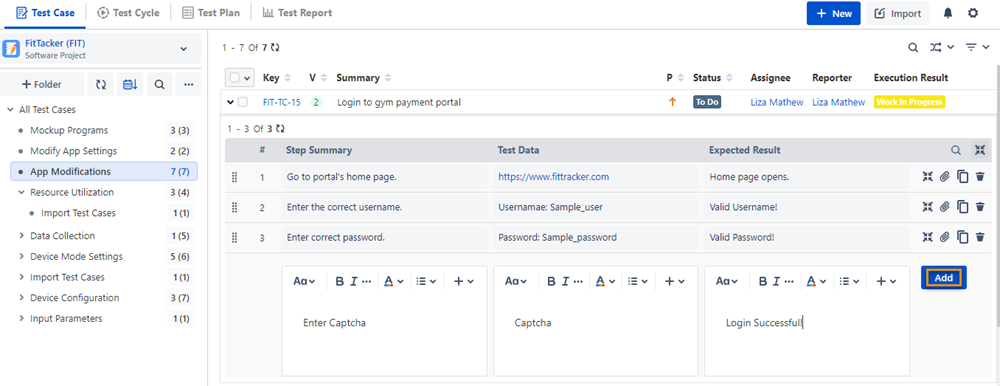
Task: Grab the drag handle of step 1
Action: (234, 177)
